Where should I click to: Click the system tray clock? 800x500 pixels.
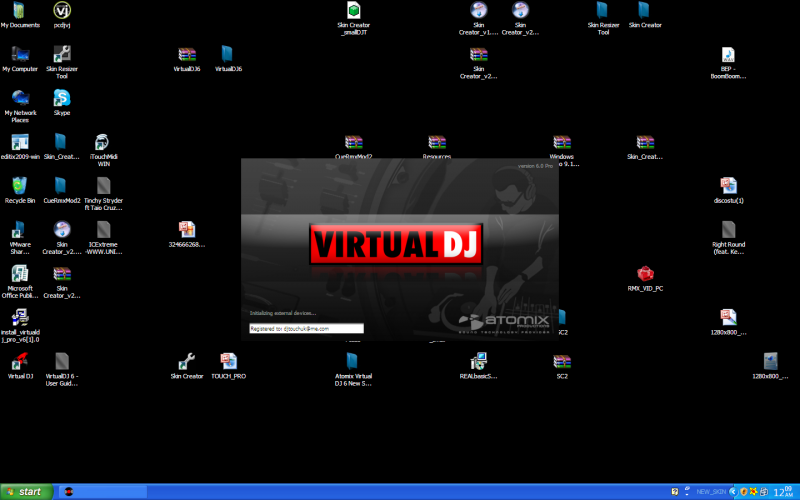[784, 491]
